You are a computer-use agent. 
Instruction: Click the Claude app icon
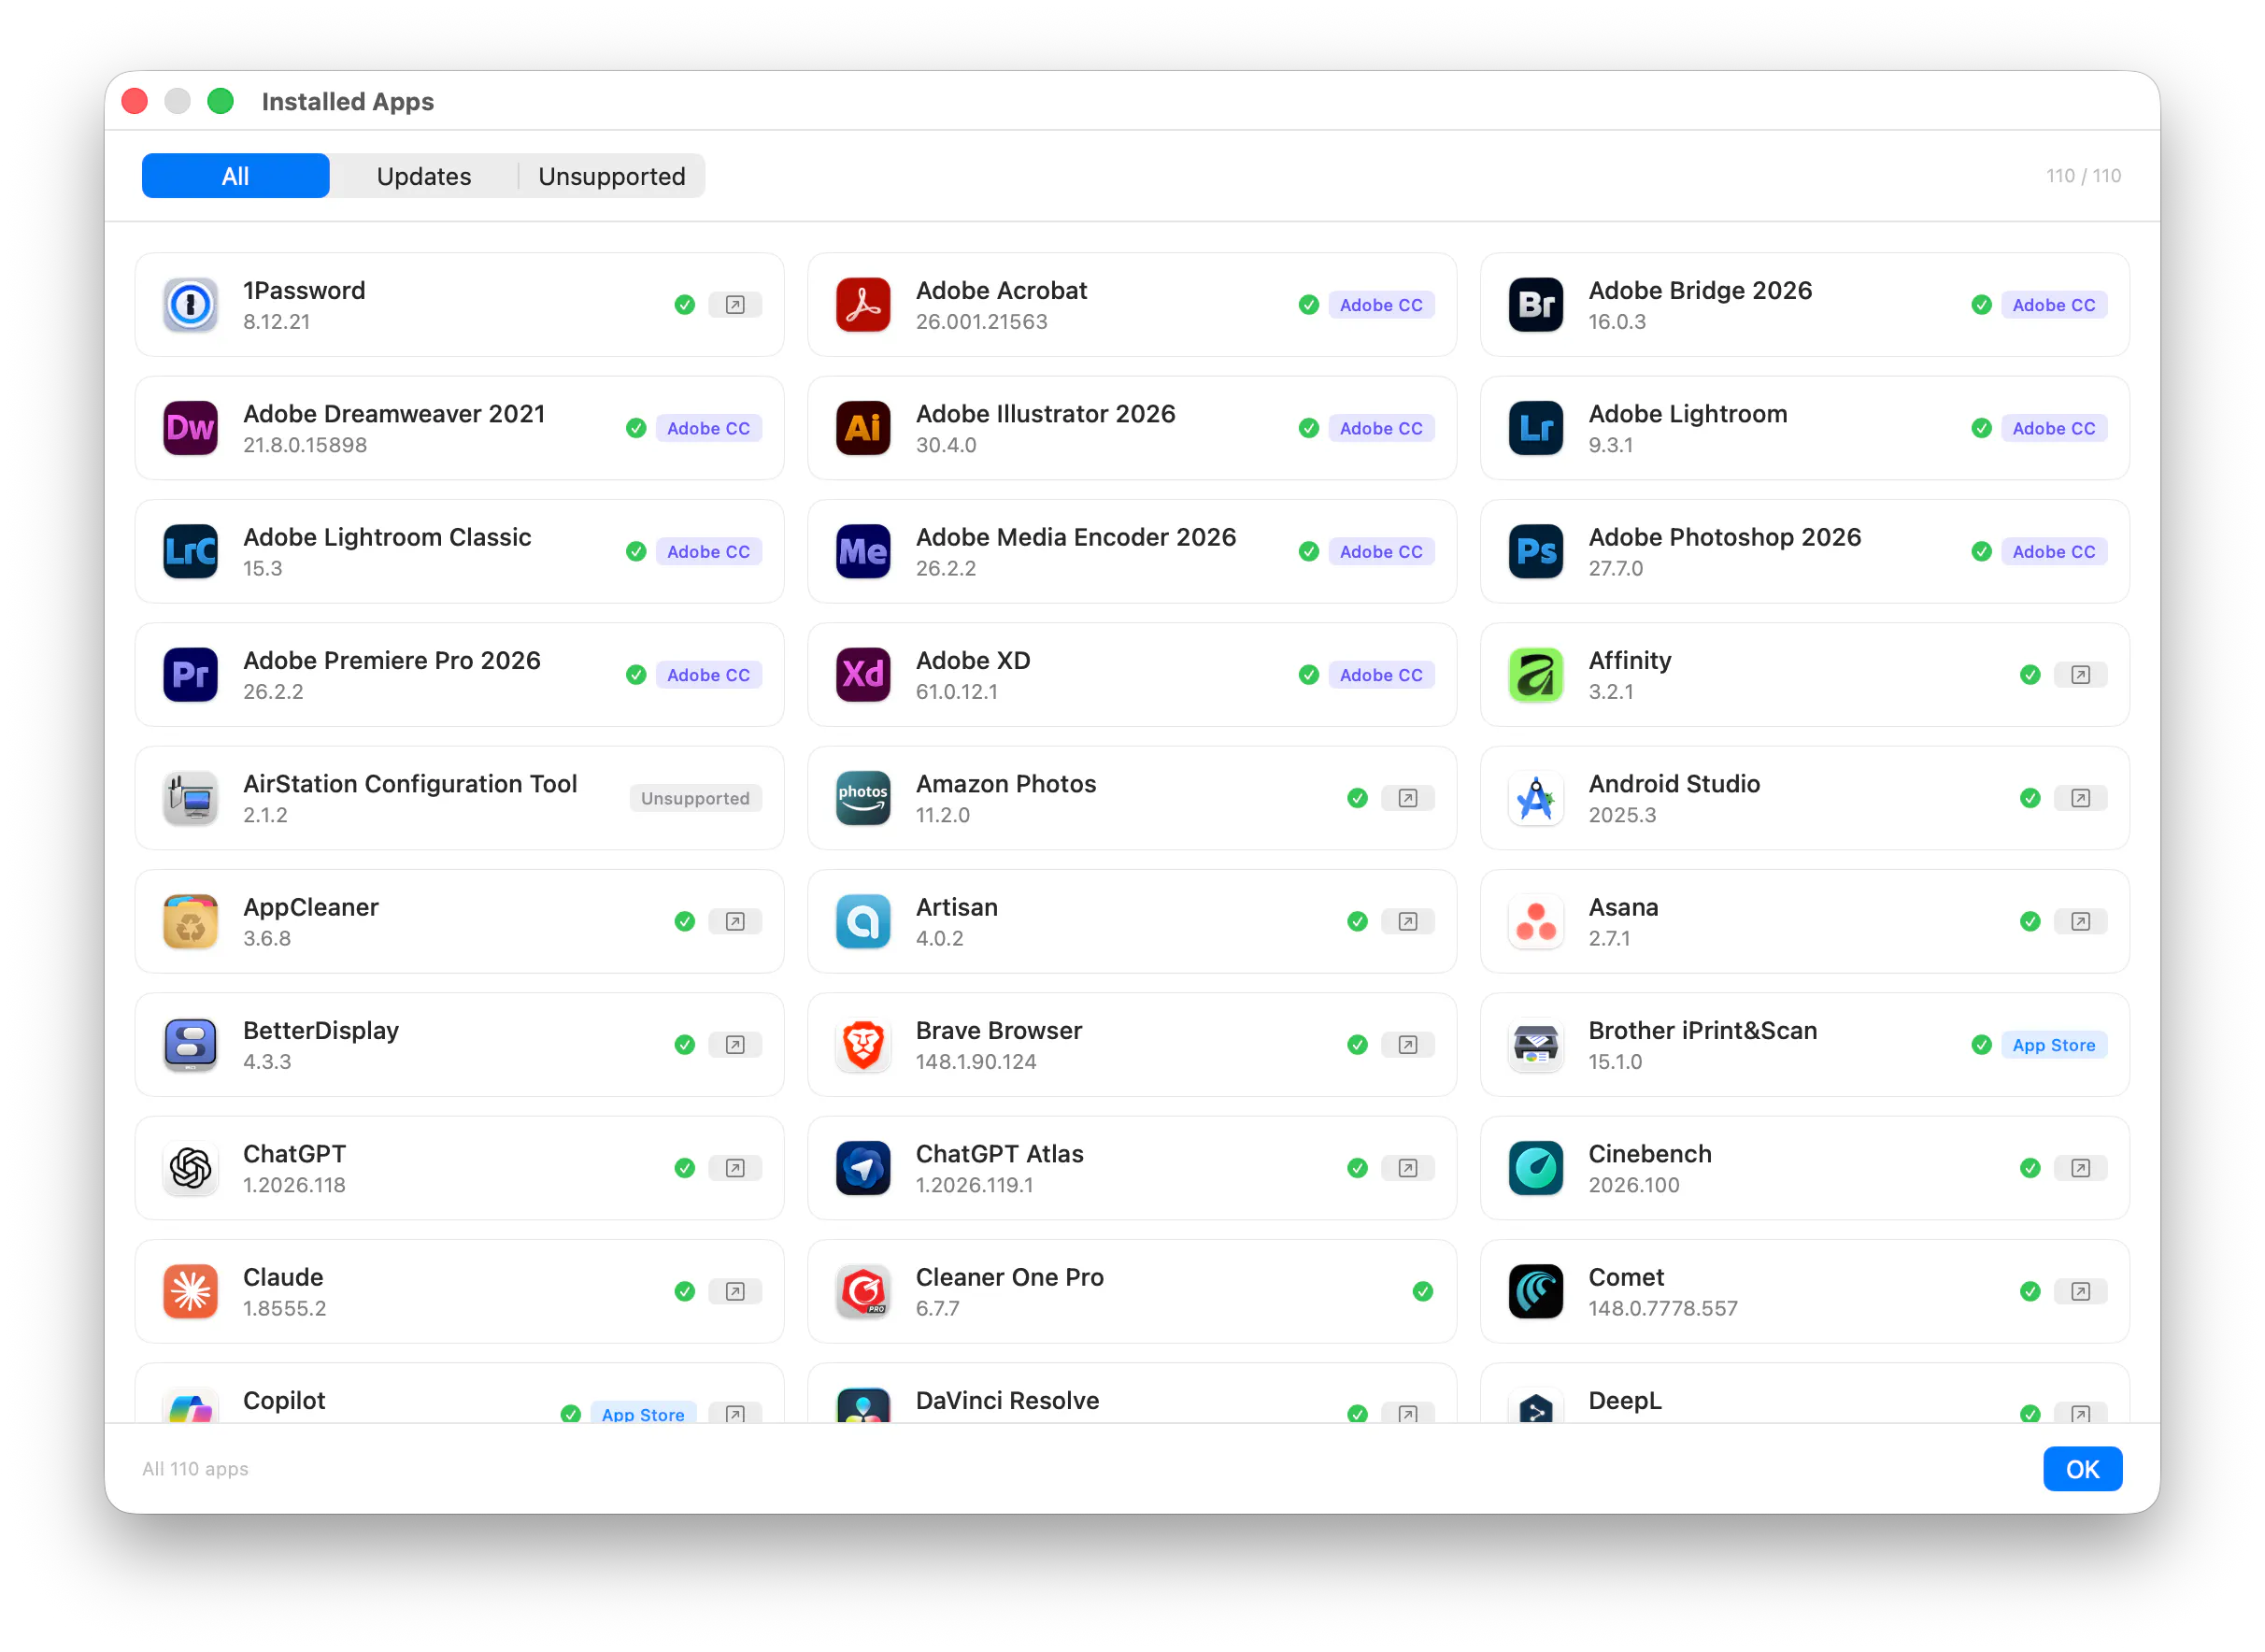coord(190,1291)
